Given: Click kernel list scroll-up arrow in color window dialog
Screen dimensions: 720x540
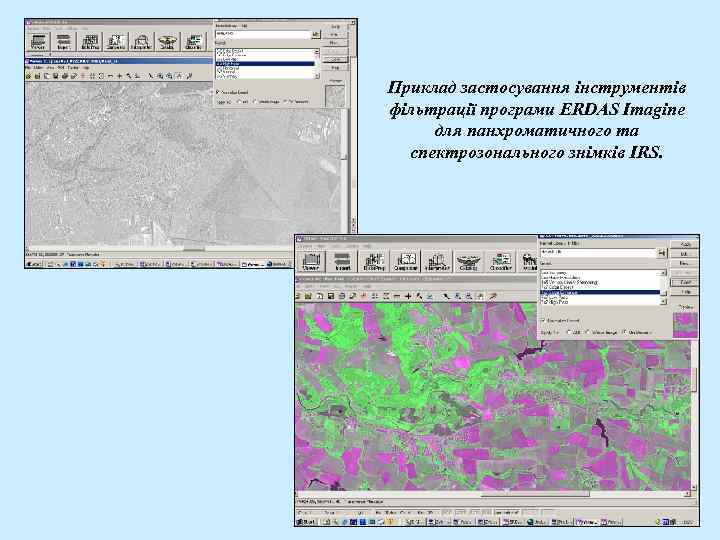Looking at the screenshot, I should coord(663,273).
